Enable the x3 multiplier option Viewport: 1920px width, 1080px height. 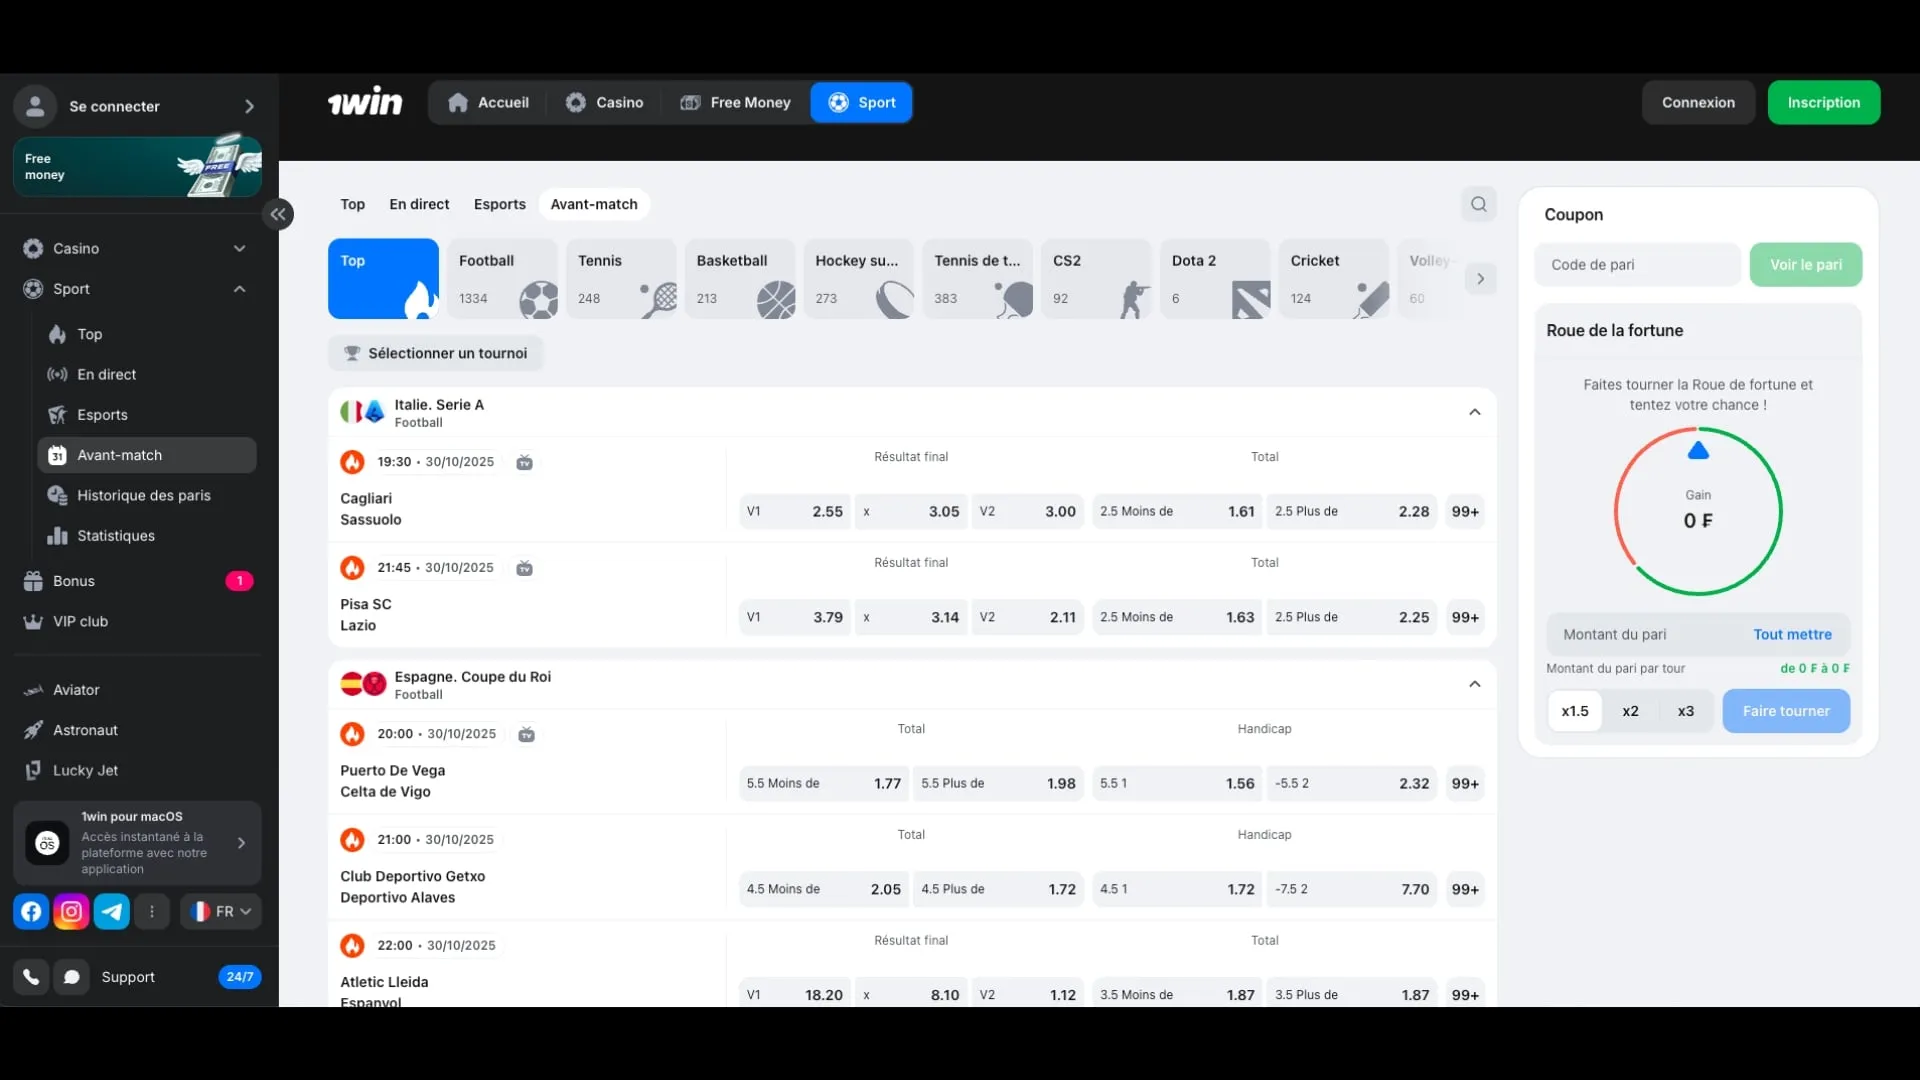tap(1685, 711)
